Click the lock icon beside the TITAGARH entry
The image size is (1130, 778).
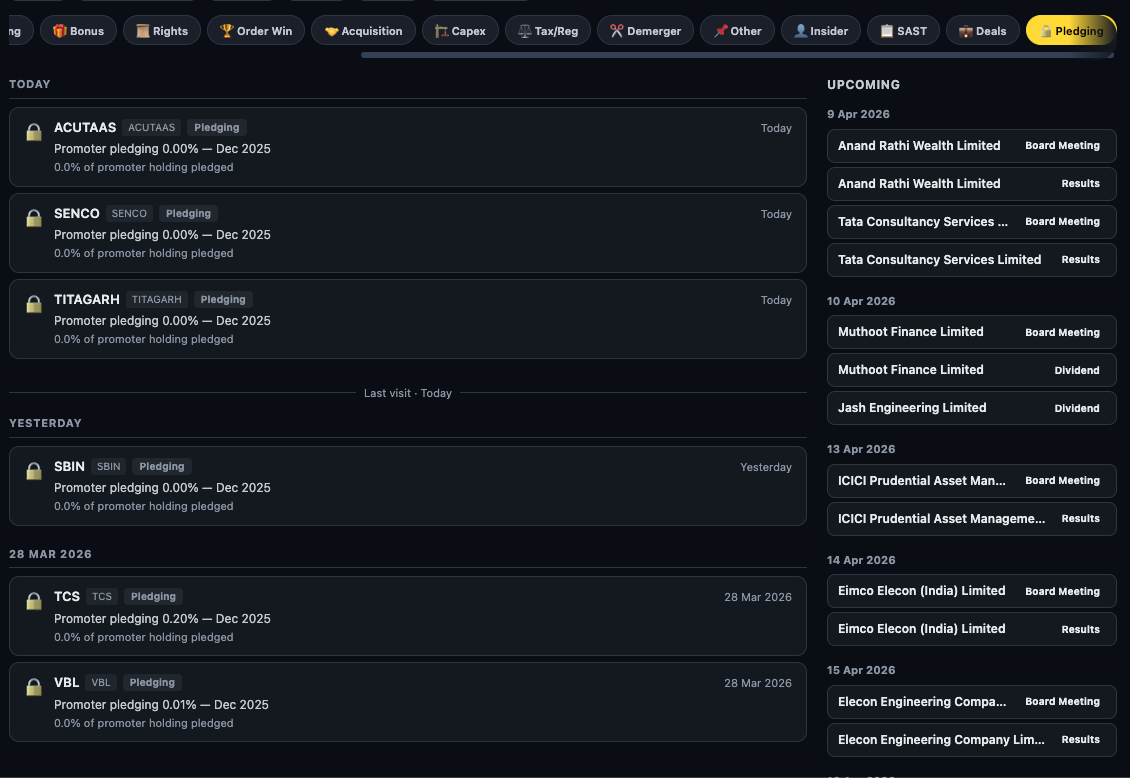tap(33, 304)
